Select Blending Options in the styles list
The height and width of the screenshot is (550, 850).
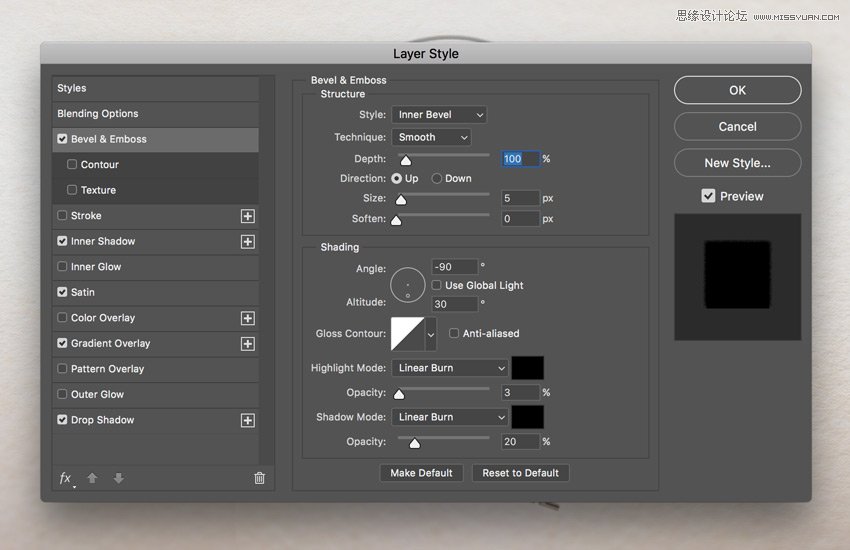click(x=98, y=114)
